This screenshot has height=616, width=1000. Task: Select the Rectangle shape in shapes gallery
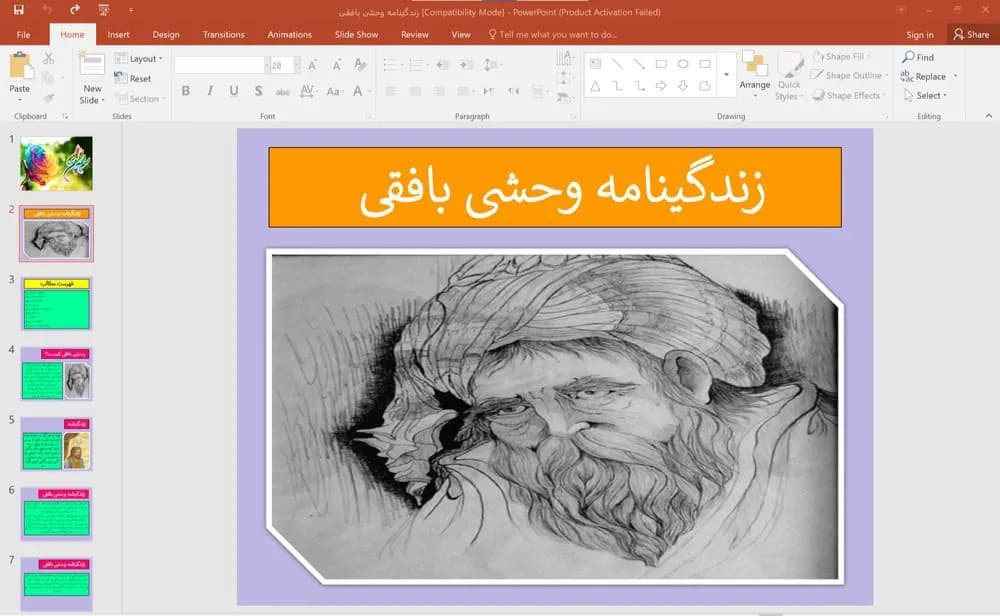pos(661,64)
